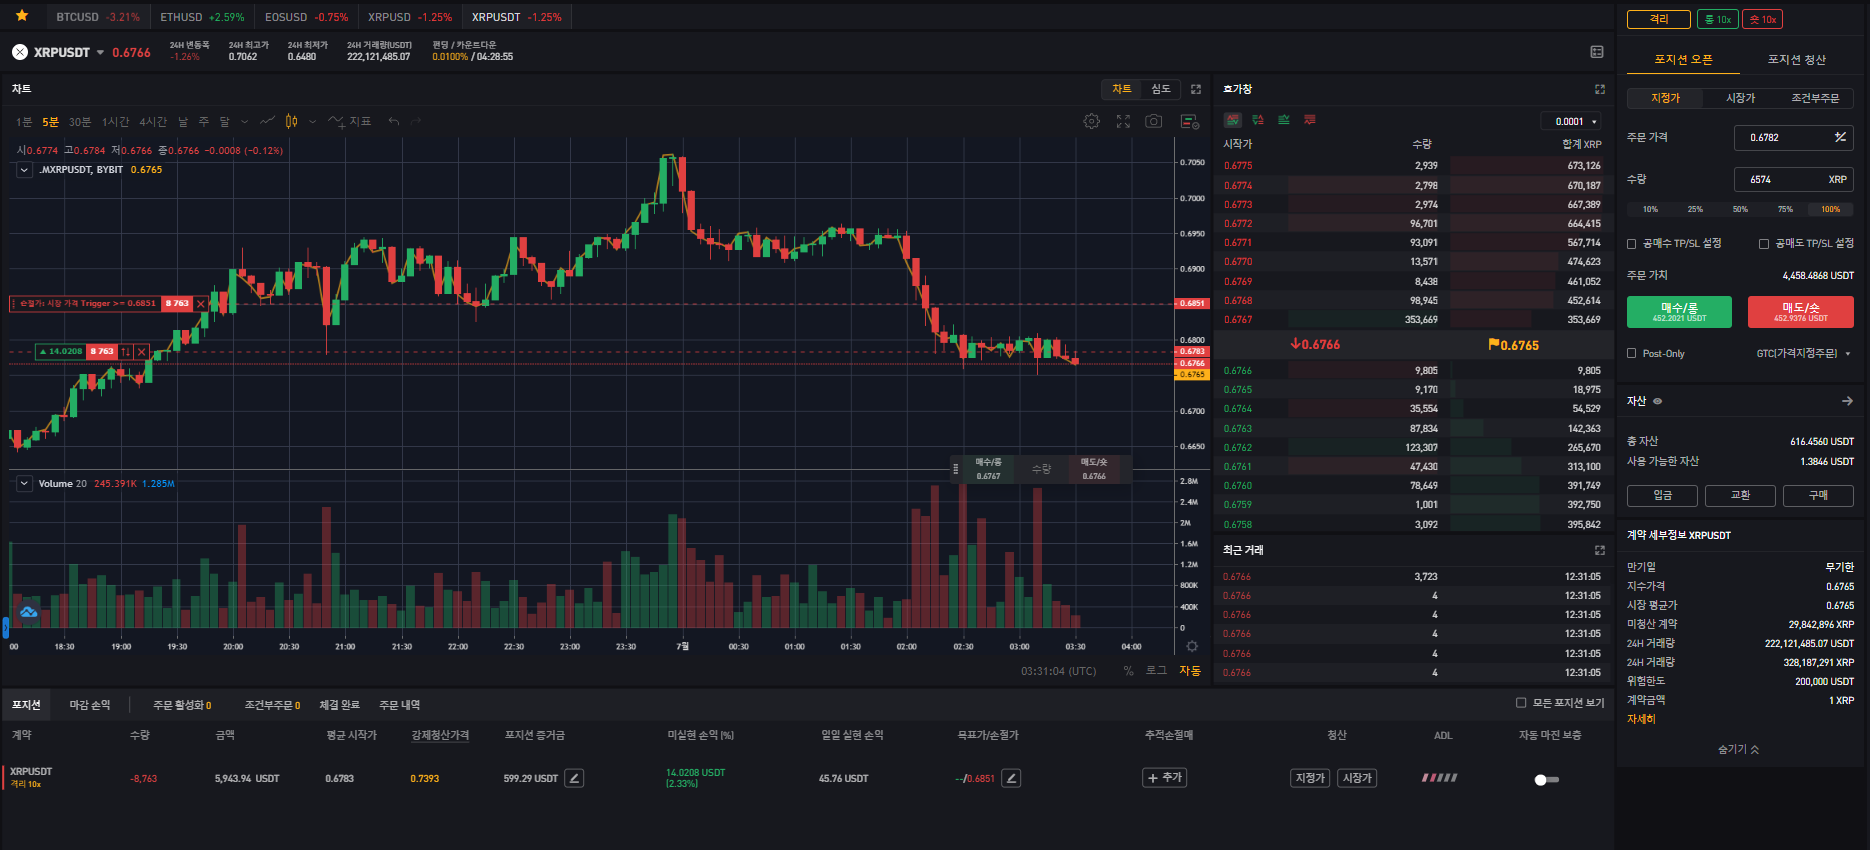Image resolution: width=1870 pixels, height=850 pixels.
Task: Check the 공매수 TP/SL 설정 box
Action: (x=1632, y=244)
